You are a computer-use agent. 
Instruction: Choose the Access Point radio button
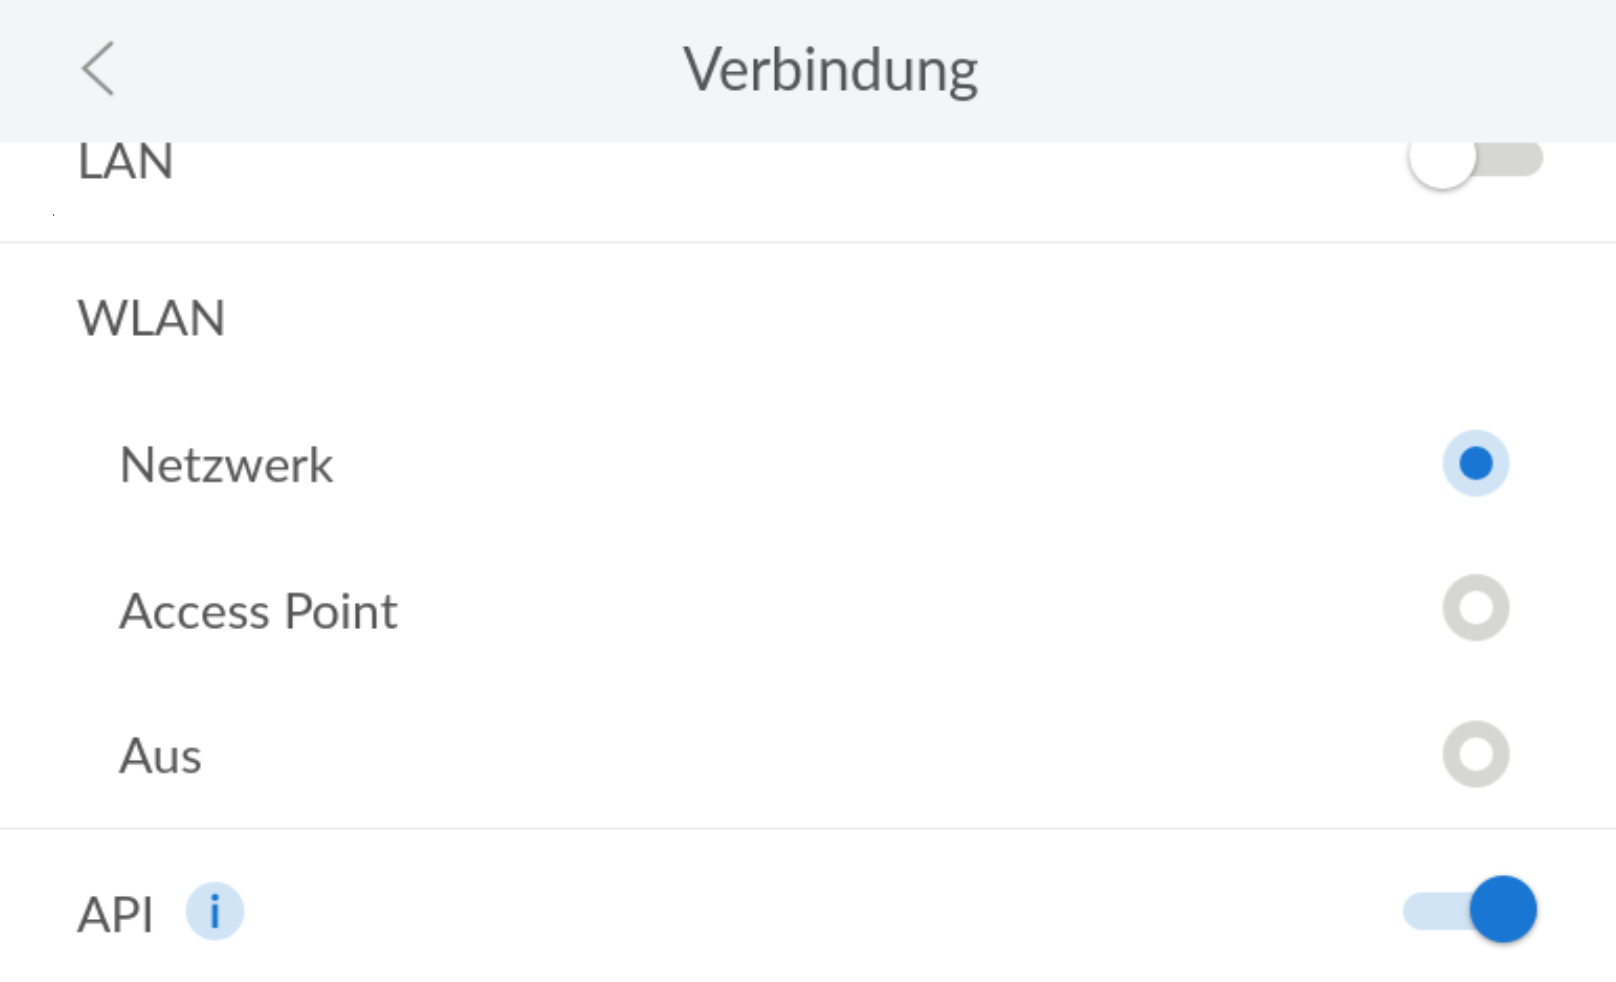1475,608
